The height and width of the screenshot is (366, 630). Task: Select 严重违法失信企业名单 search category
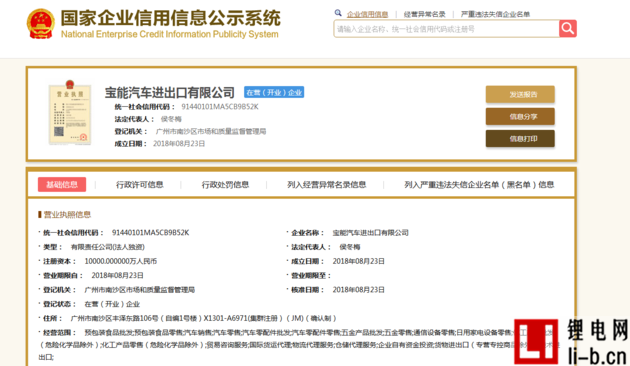point(495,14)
